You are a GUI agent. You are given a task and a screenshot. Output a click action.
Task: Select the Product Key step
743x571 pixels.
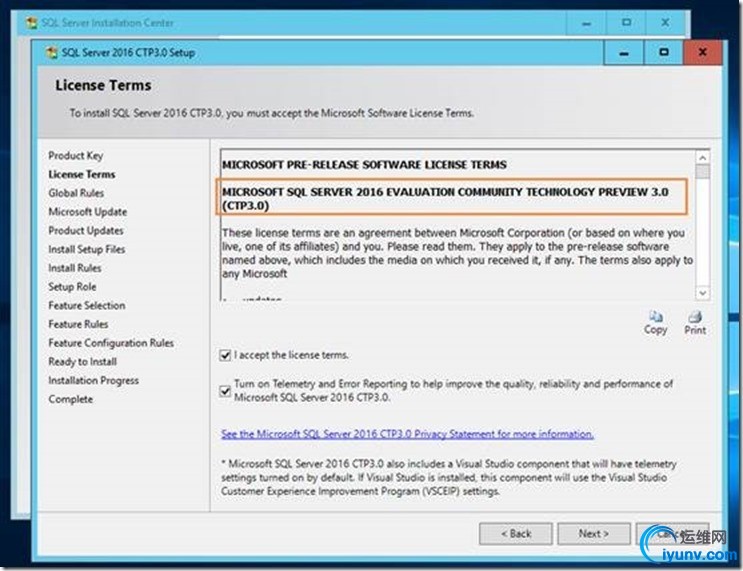[75, 155]
